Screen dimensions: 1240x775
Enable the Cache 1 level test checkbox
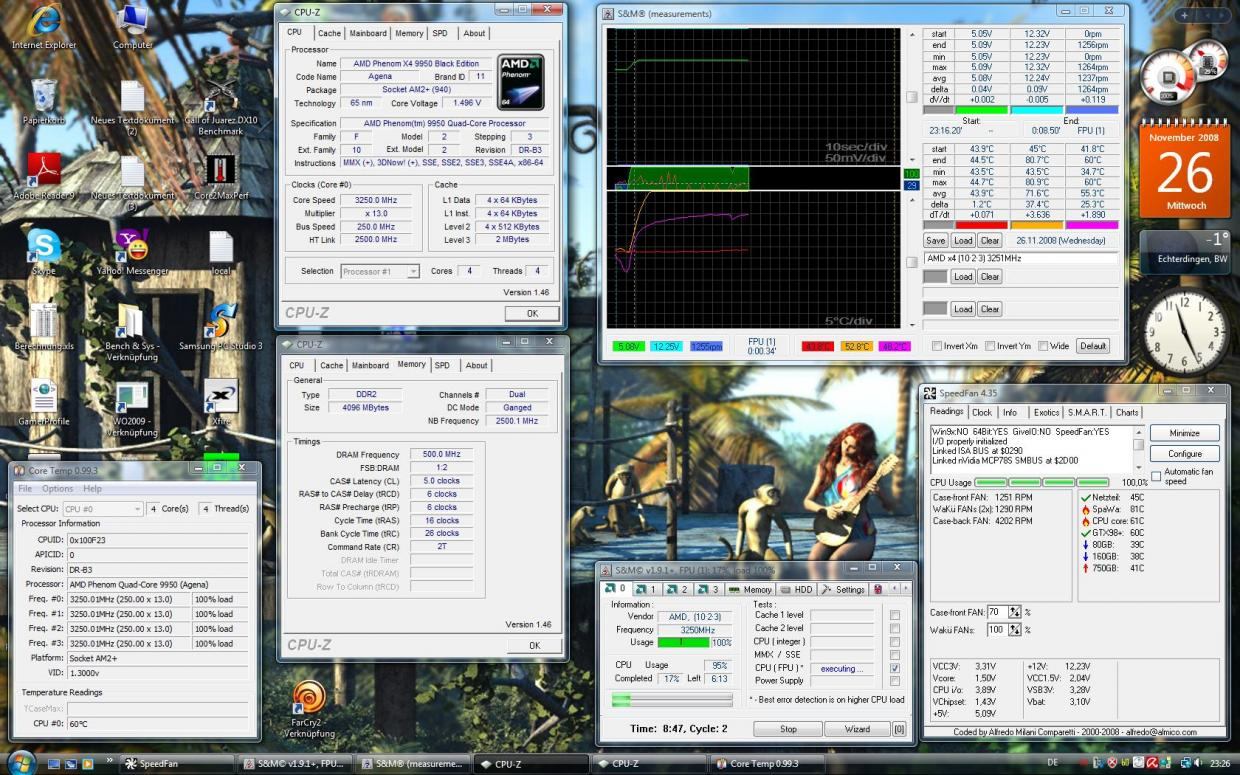pos(895,615)
